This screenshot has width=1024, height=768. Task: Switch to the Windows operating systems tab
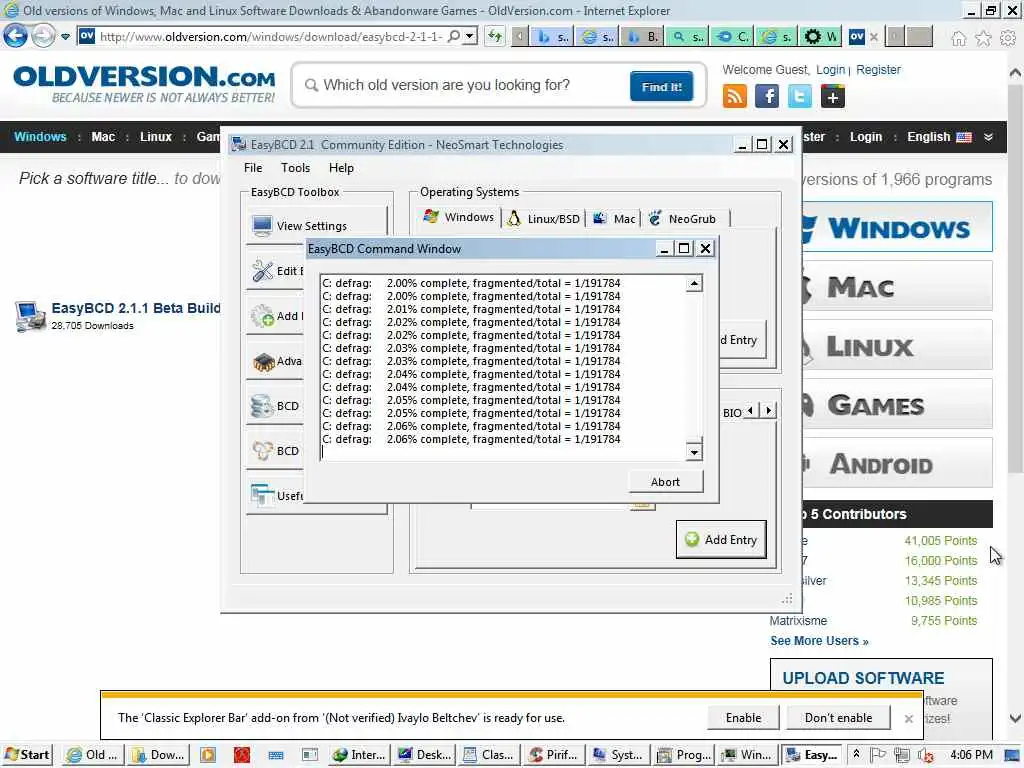pyautogui.click(x=458, y=217)
